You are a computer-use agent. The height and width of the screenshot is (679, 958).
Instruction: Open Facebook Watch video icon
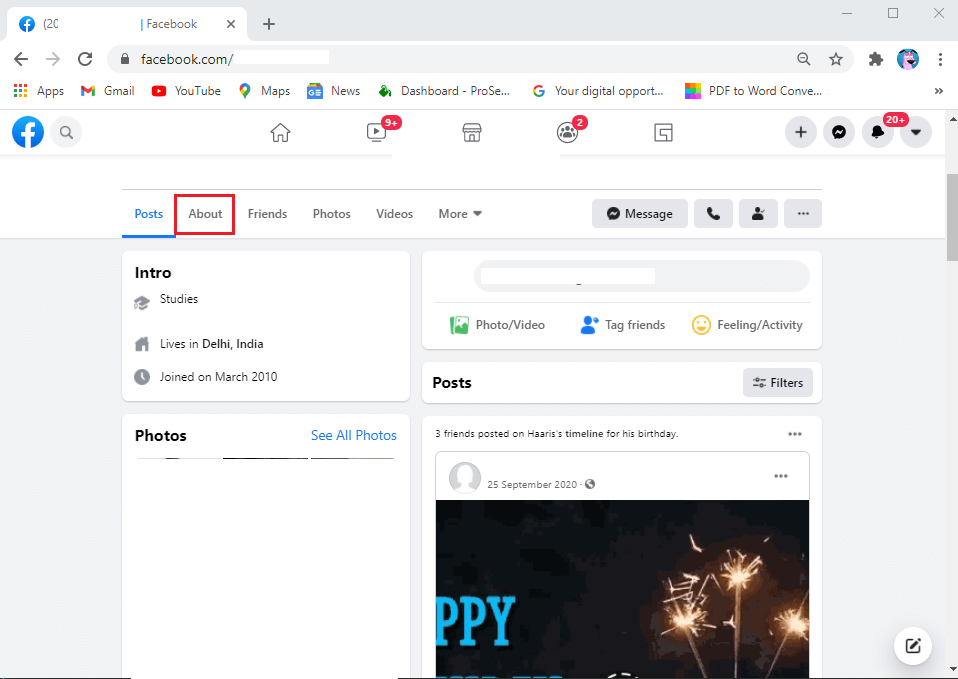(x=376, y=132)
